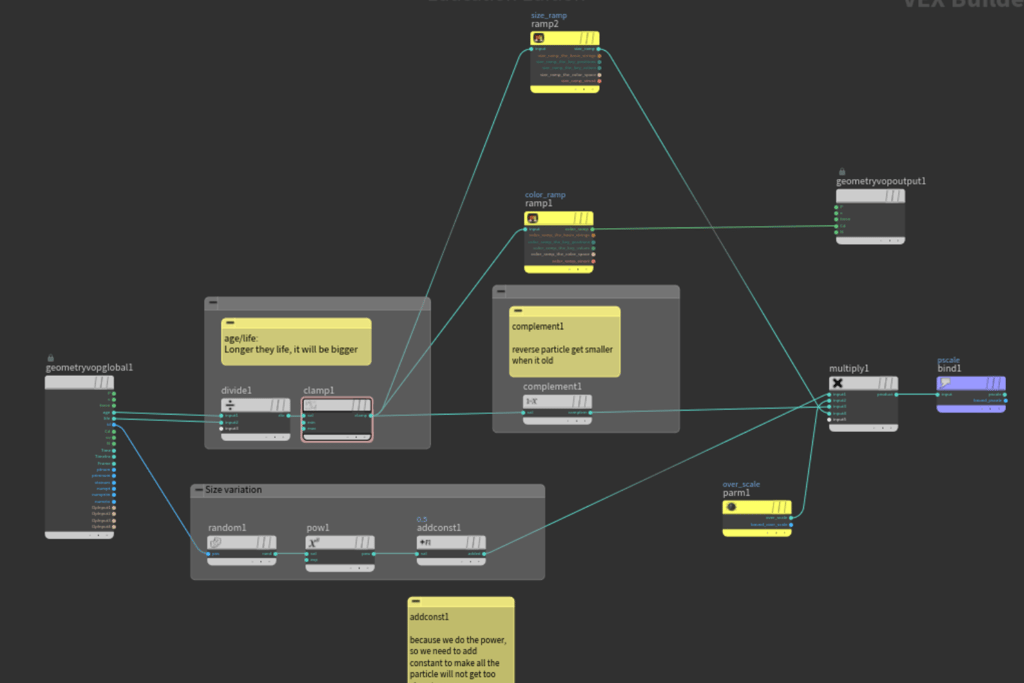Screen dimensions: 1024x683
Task: Minimize the age/life sticky note
Action: pyautogui.click(x=230, y=323)
